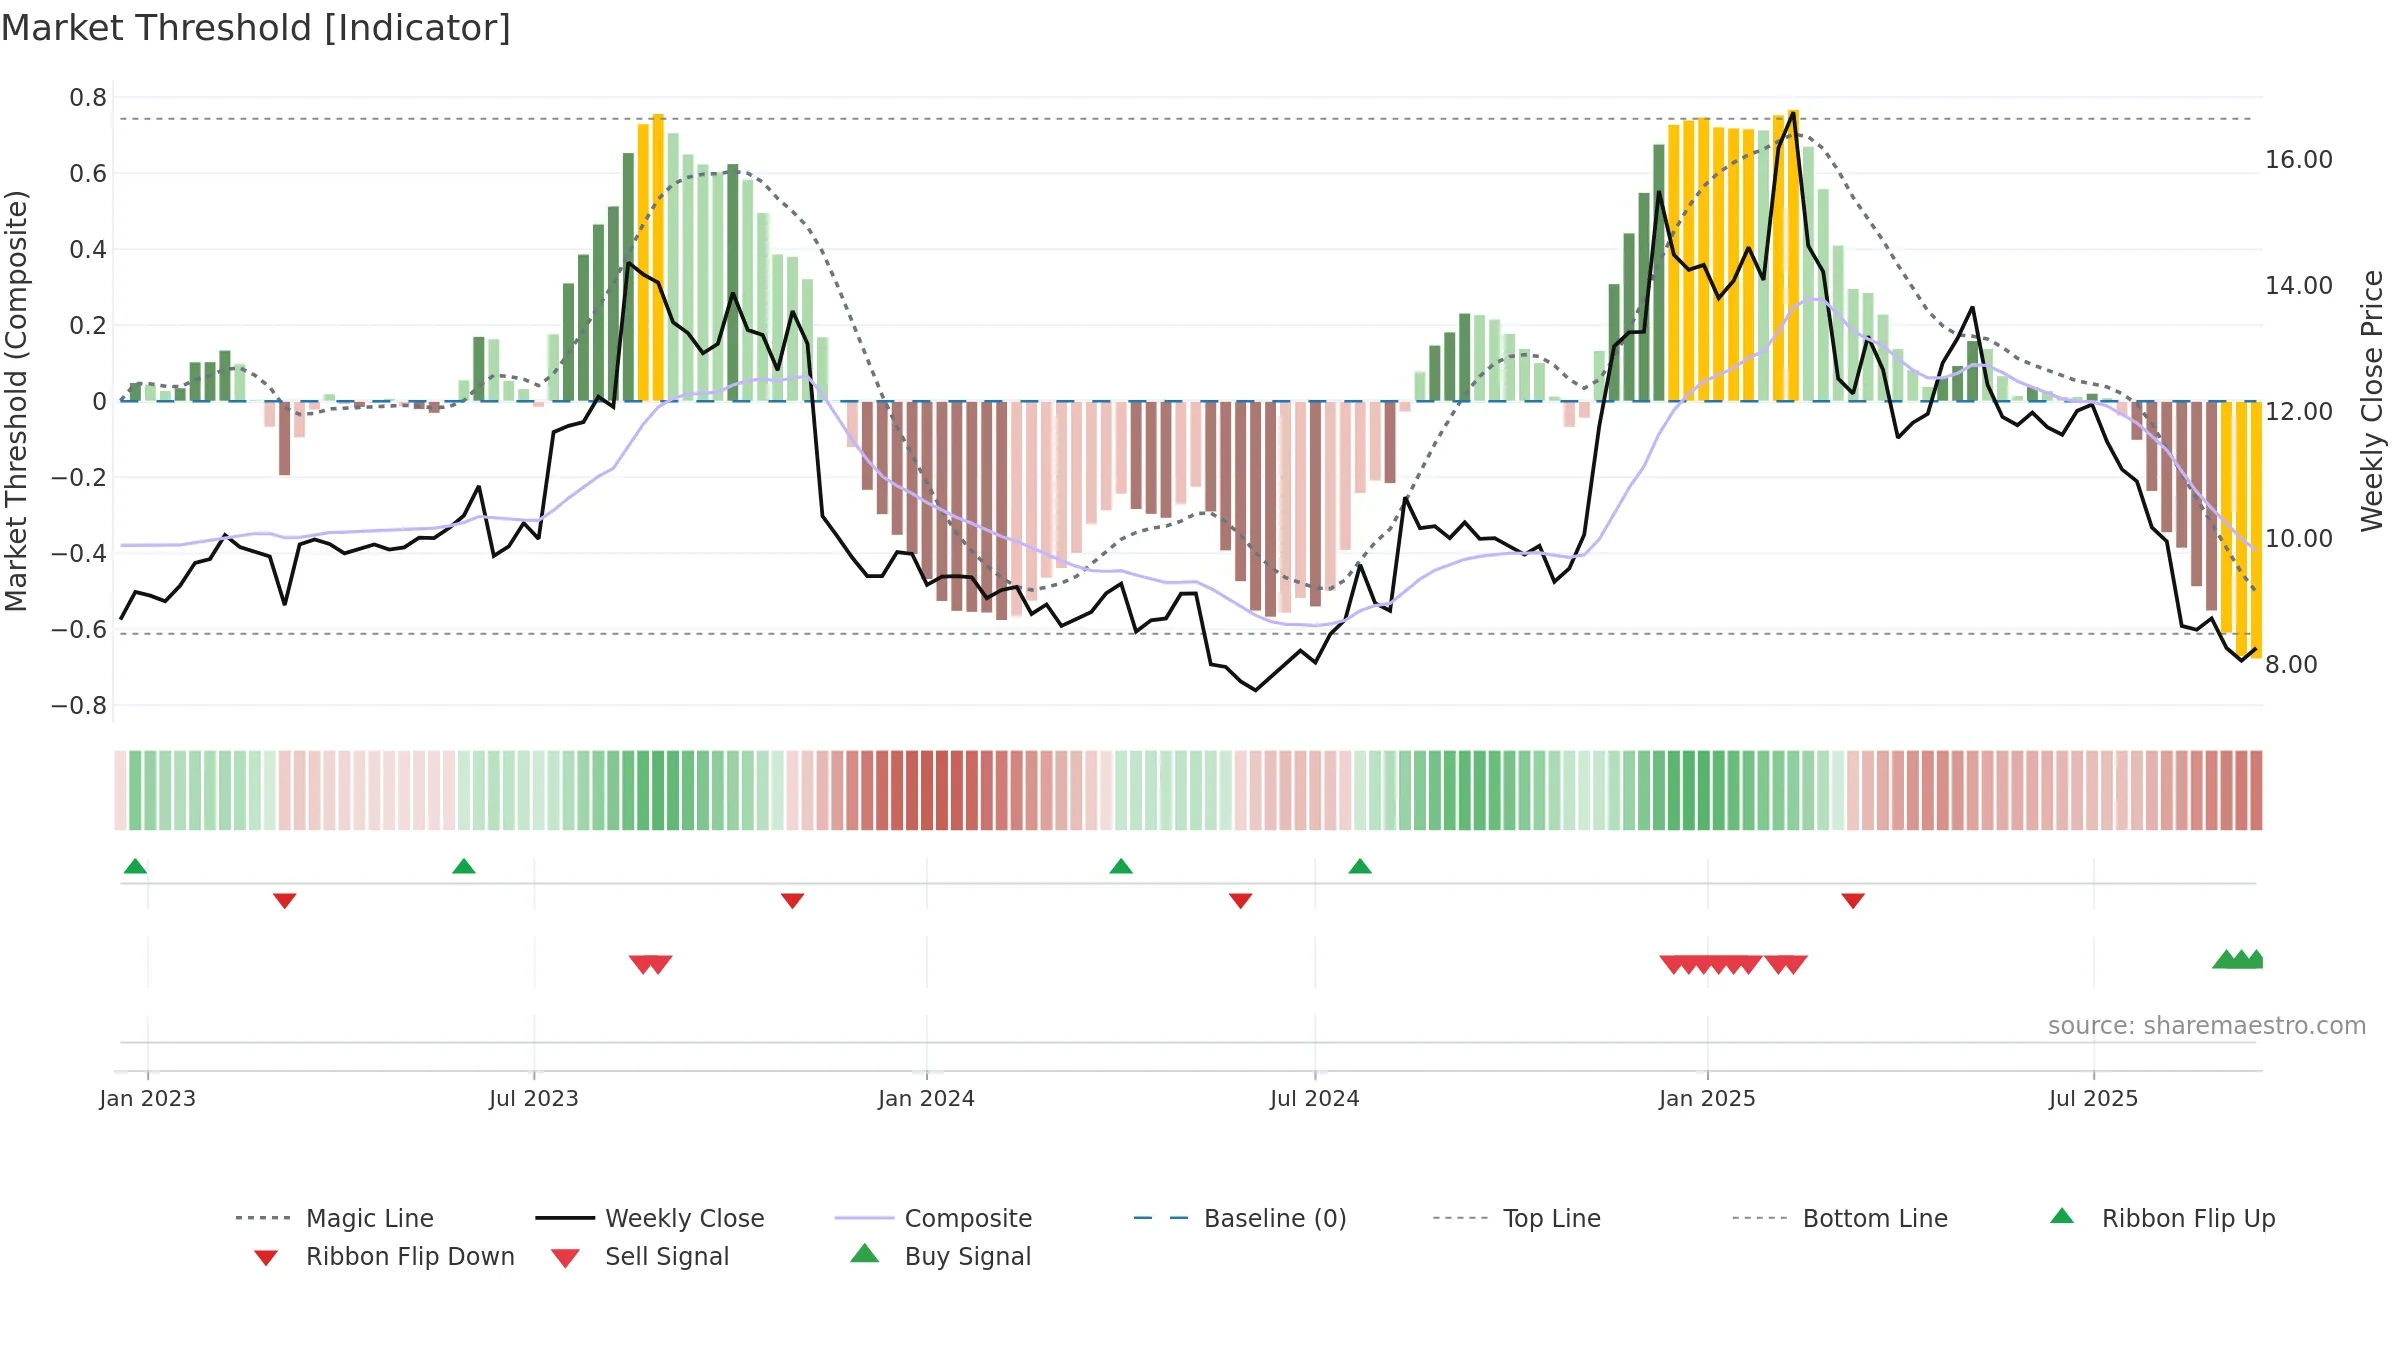Toggle the Magic Line legend entry
Viewport: 2400px width, 1350px height.
coord(335,1218)
